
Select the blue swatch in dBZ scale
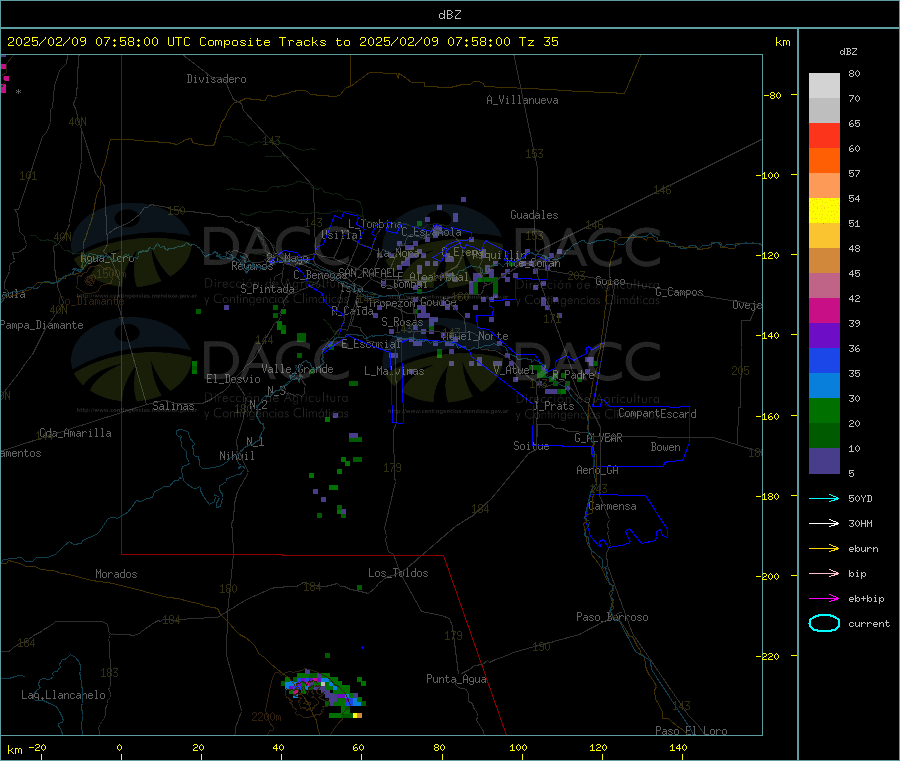tap(824, 360)
